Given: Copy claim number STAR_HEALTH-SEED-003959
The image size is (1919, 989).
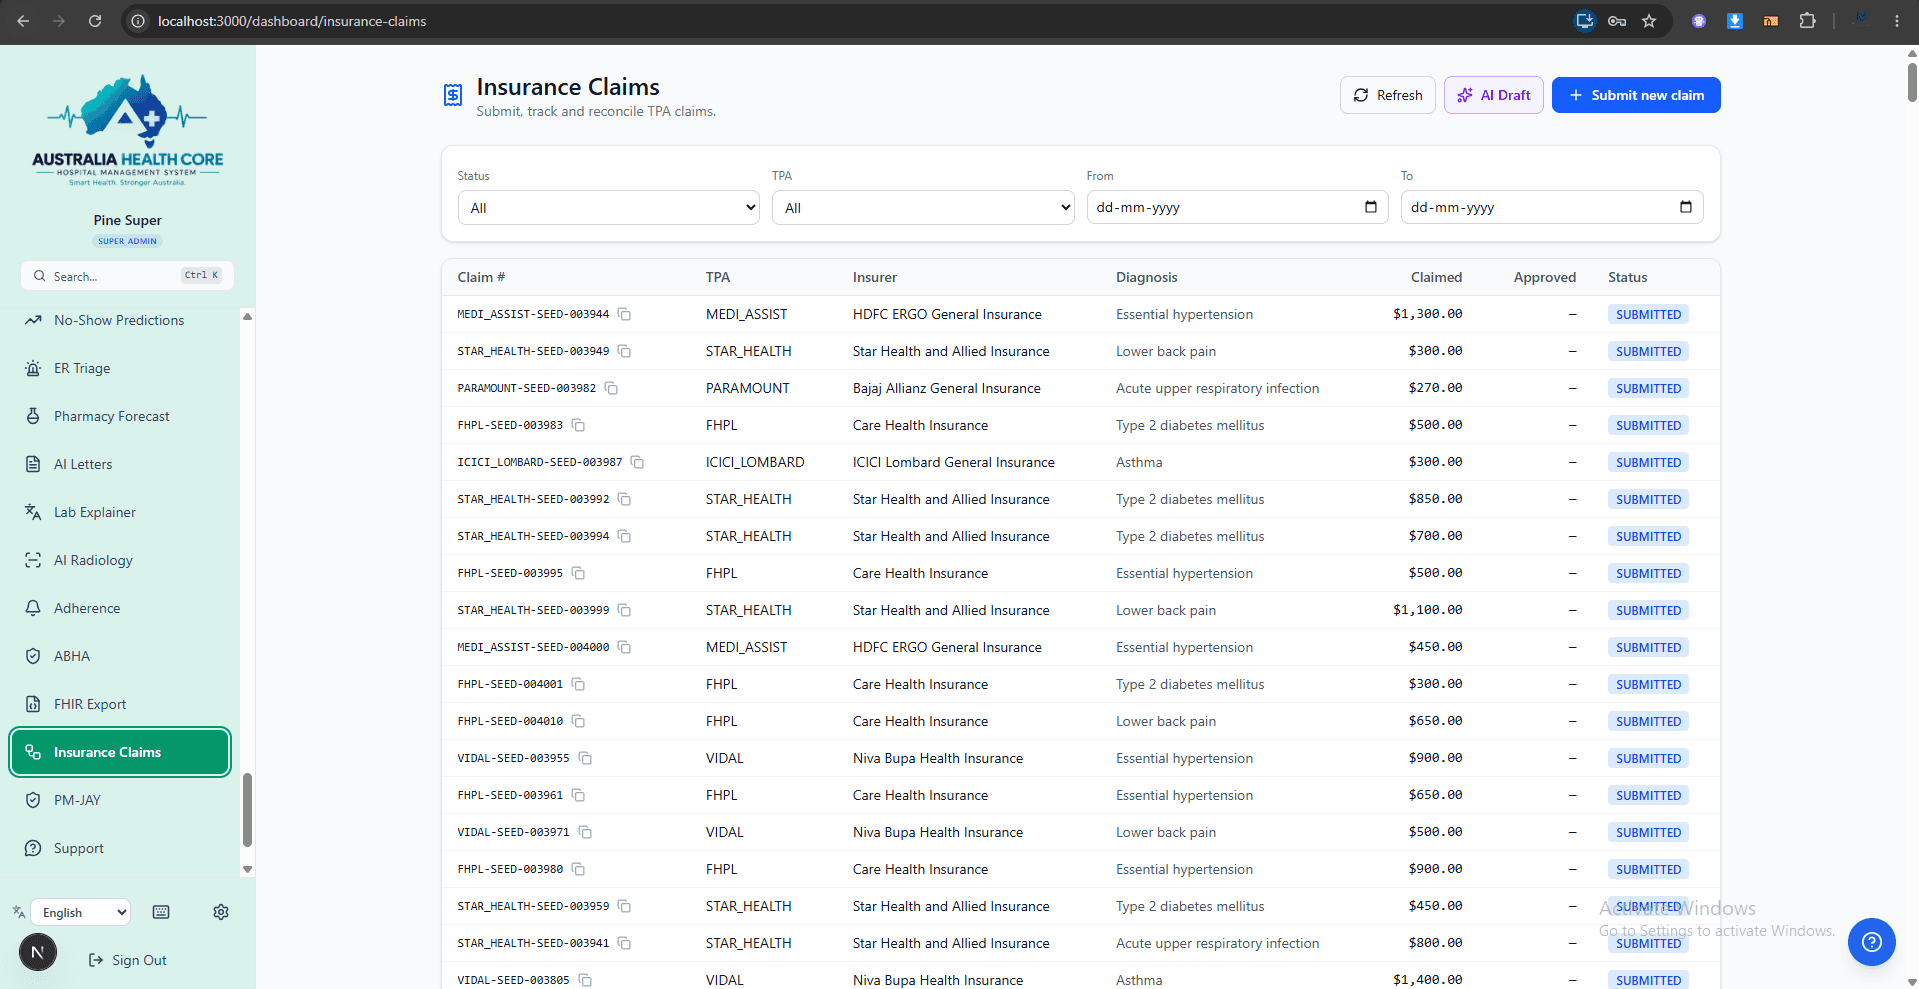Looking at the screenshot, I should pyautogui.click(x=624, y=906).
